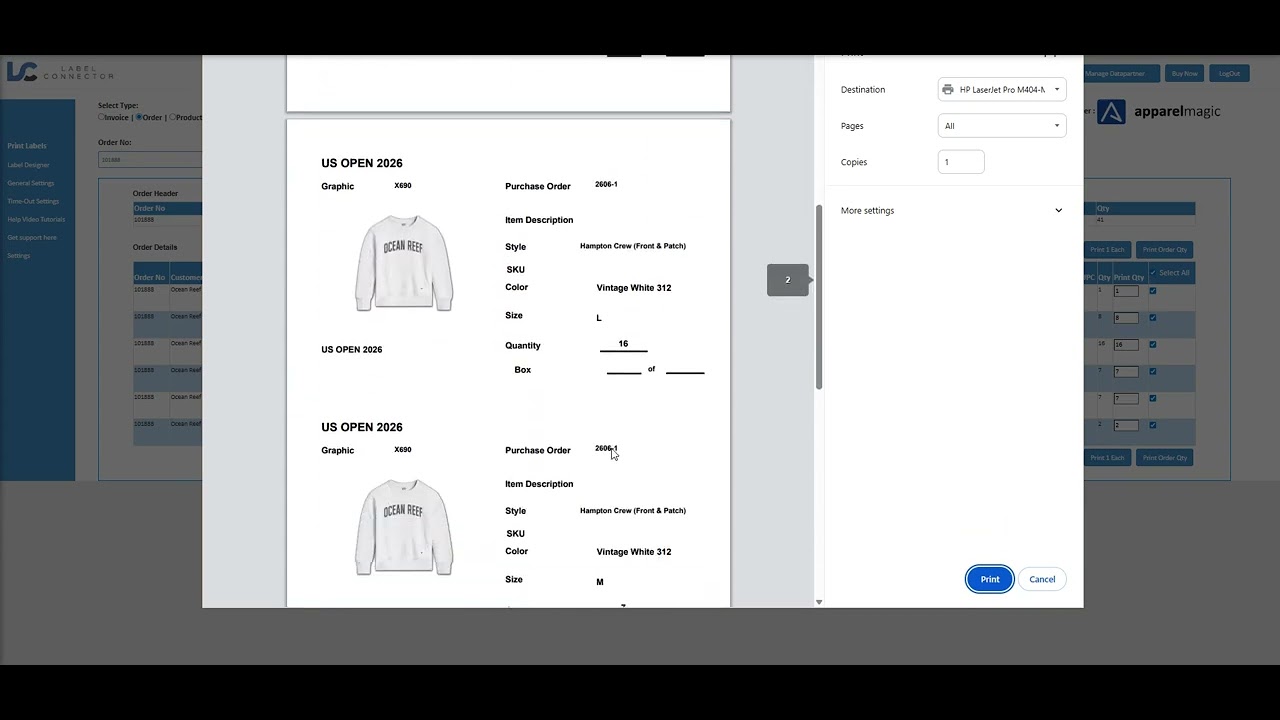Screen dimensions: 1280x720
Task: Open Help Video Tutorials in sidebar
Action: pos(36,219)
